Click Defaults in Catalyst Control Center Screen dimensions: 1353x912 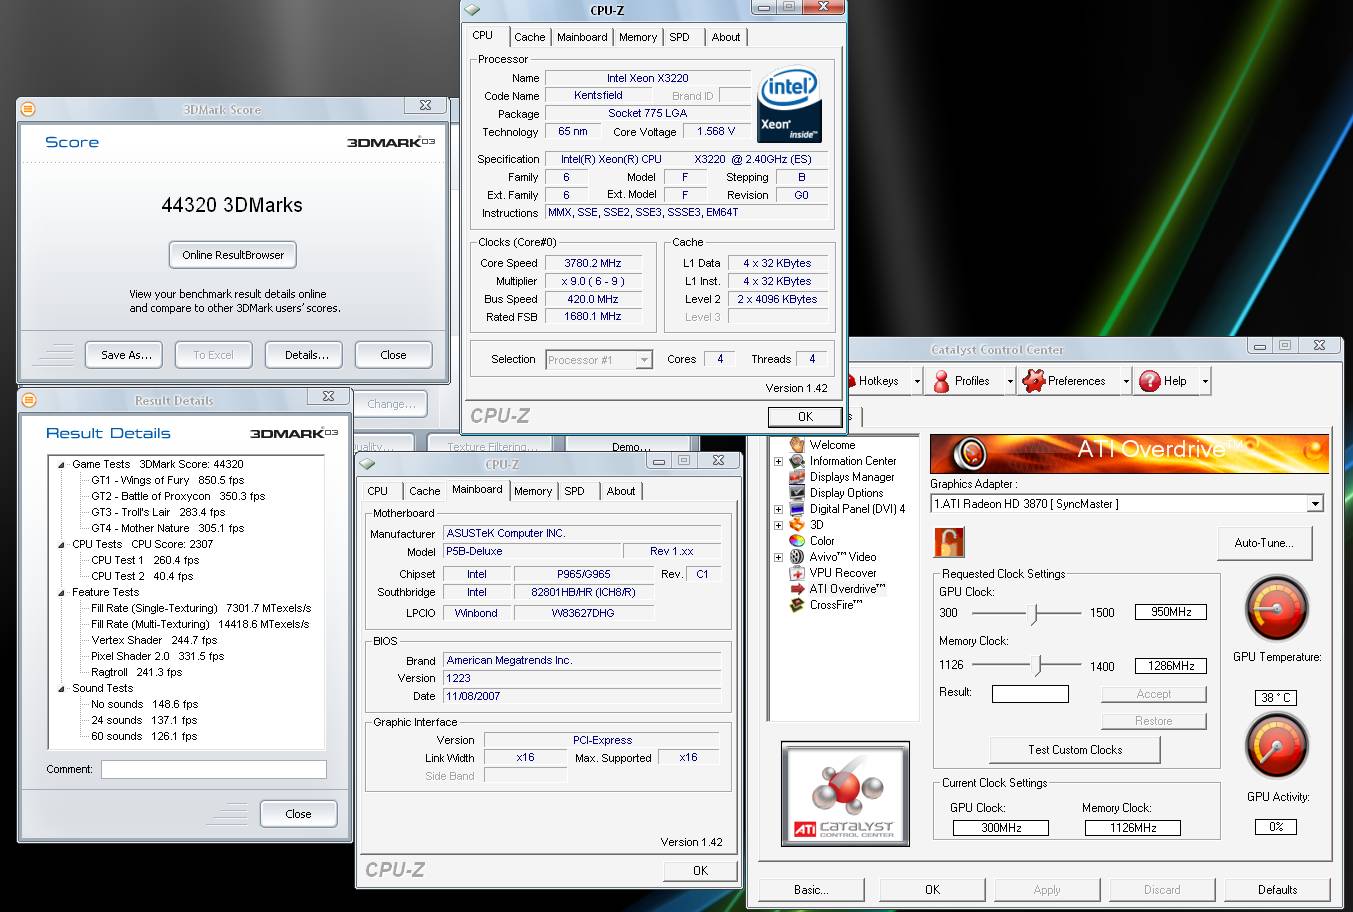(1277, 890)
